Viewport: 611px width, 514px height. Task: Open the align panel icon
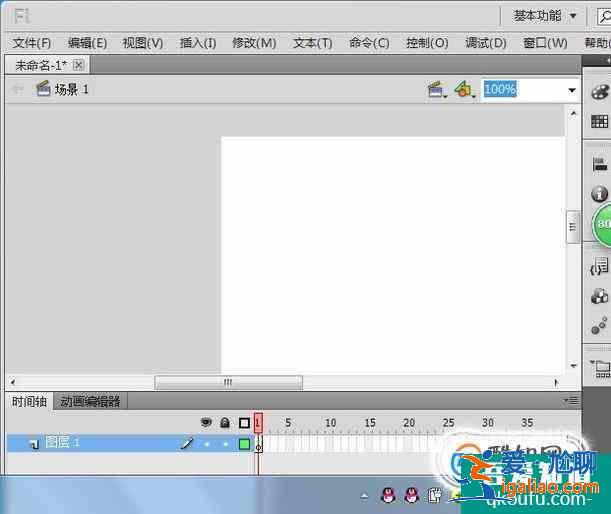tap(600, 164)
